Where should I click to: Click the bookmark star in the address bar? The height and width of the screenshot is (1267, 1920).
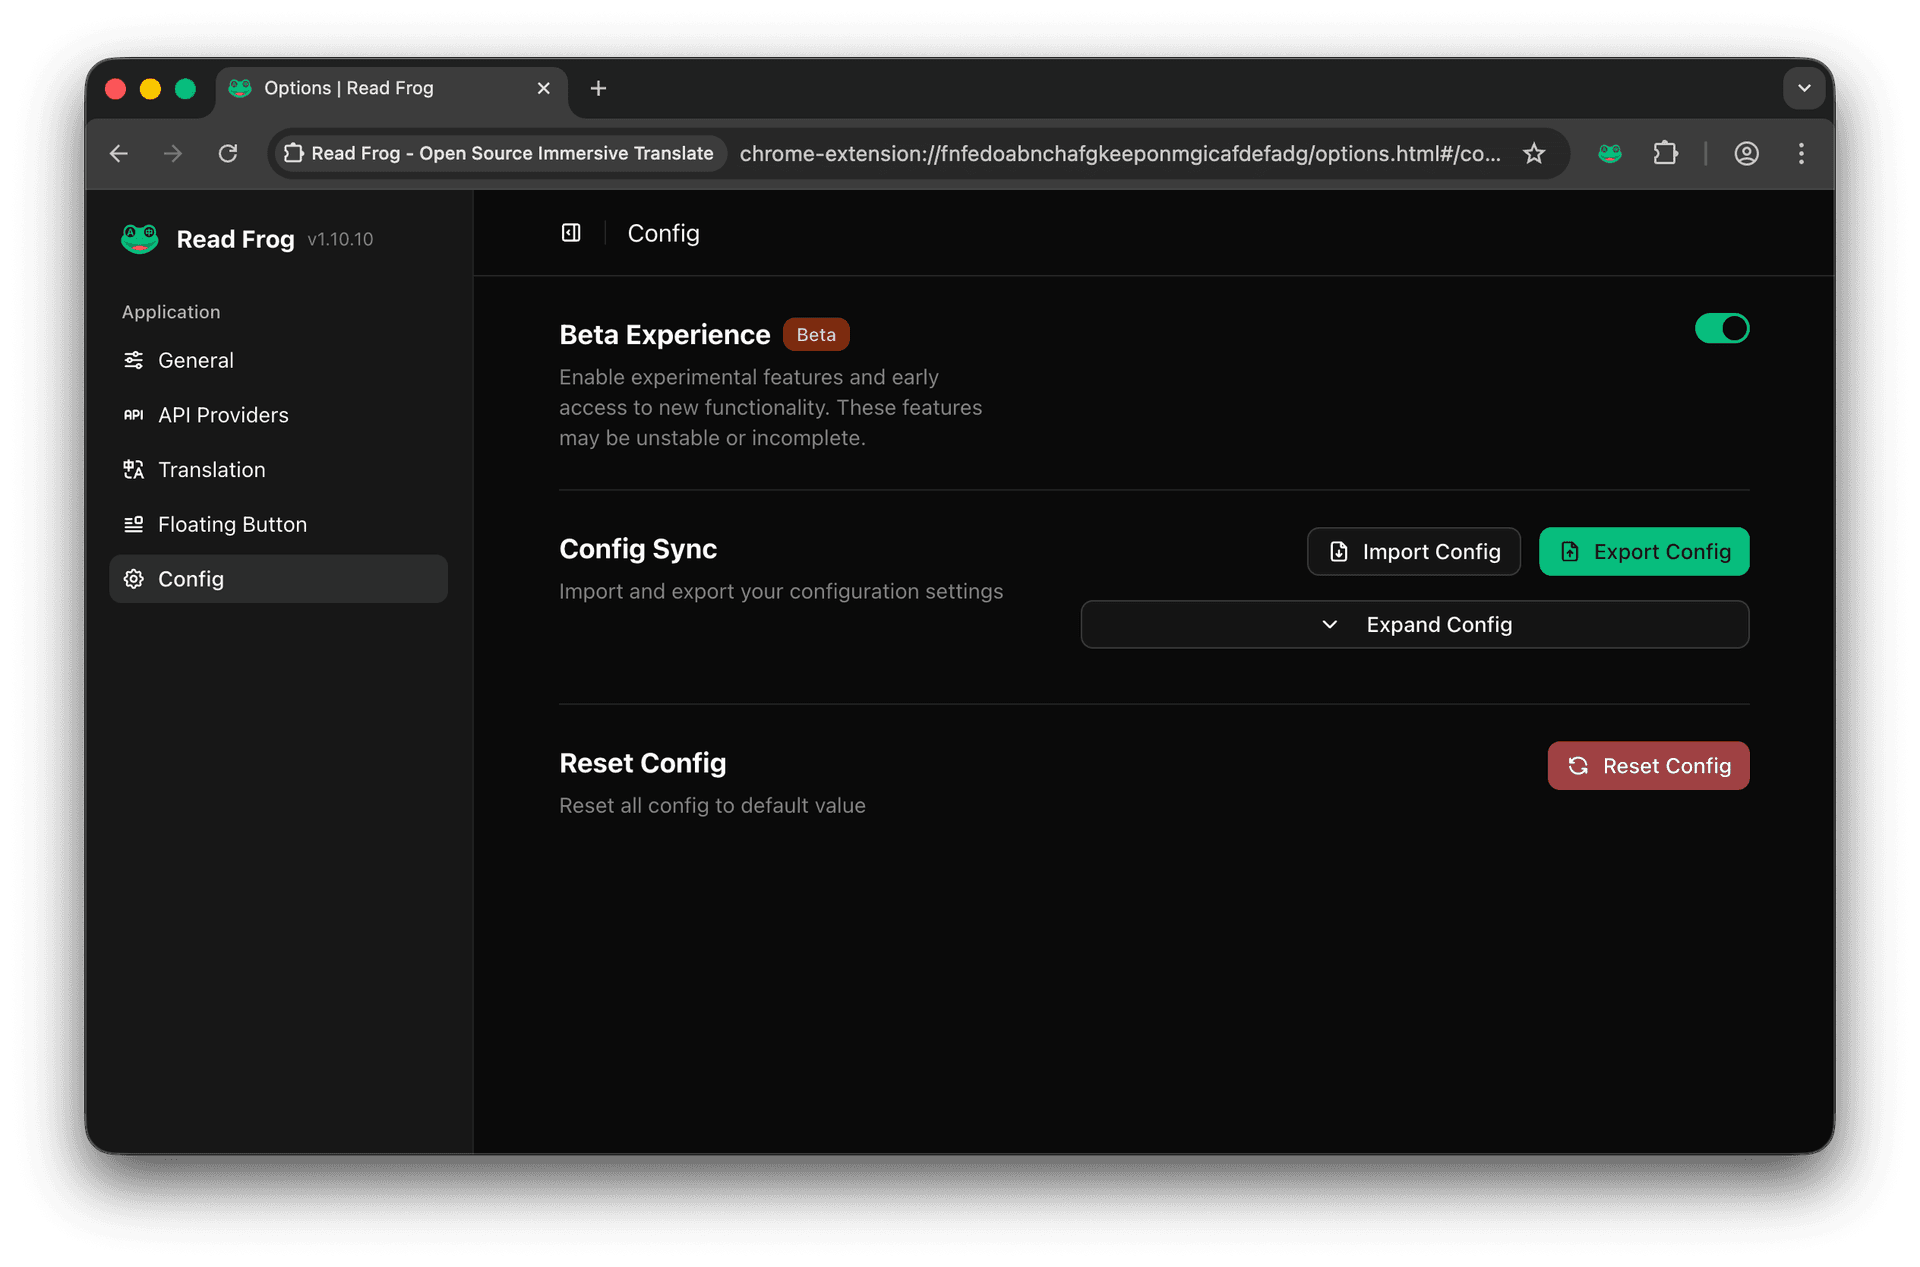[1533, 153]
